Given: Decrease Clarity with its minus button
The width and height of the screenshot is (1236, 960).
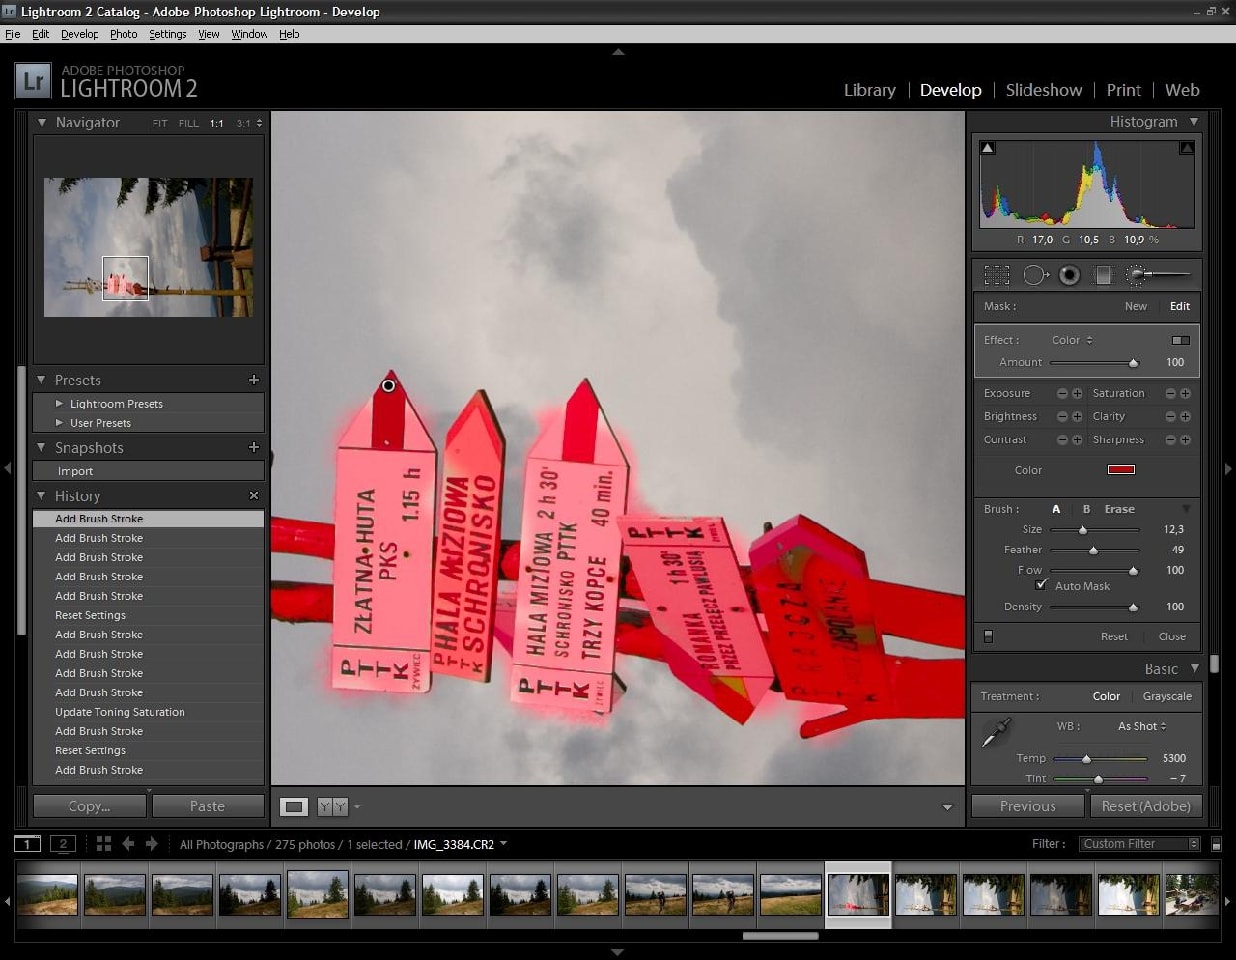Looking at the screenshot, I should point(1170,416).
